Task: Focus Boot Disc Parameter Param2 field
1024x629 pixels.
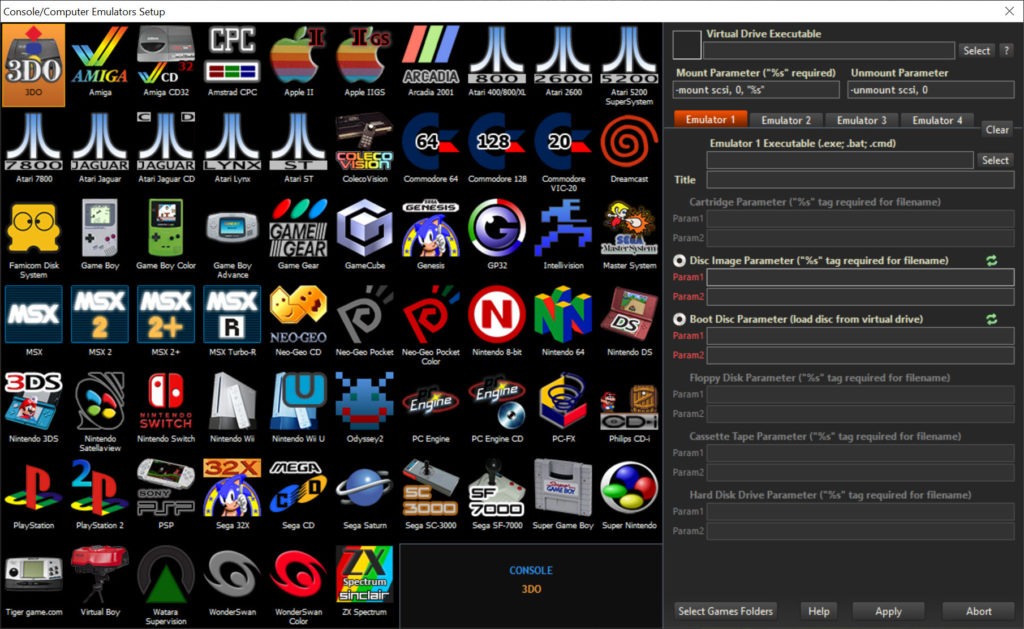Action: (860, 355)
